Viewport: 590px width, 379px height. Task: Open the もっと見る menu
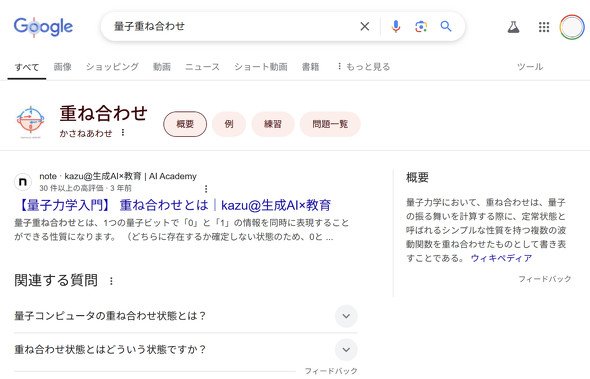[x=363, y=67]
